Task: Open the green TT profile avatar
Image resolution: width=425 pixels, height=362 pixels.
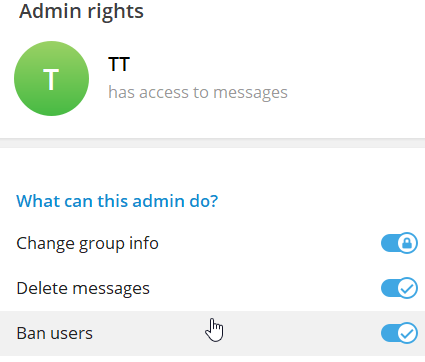Action: pyautogui.click(x=52, y=79)
